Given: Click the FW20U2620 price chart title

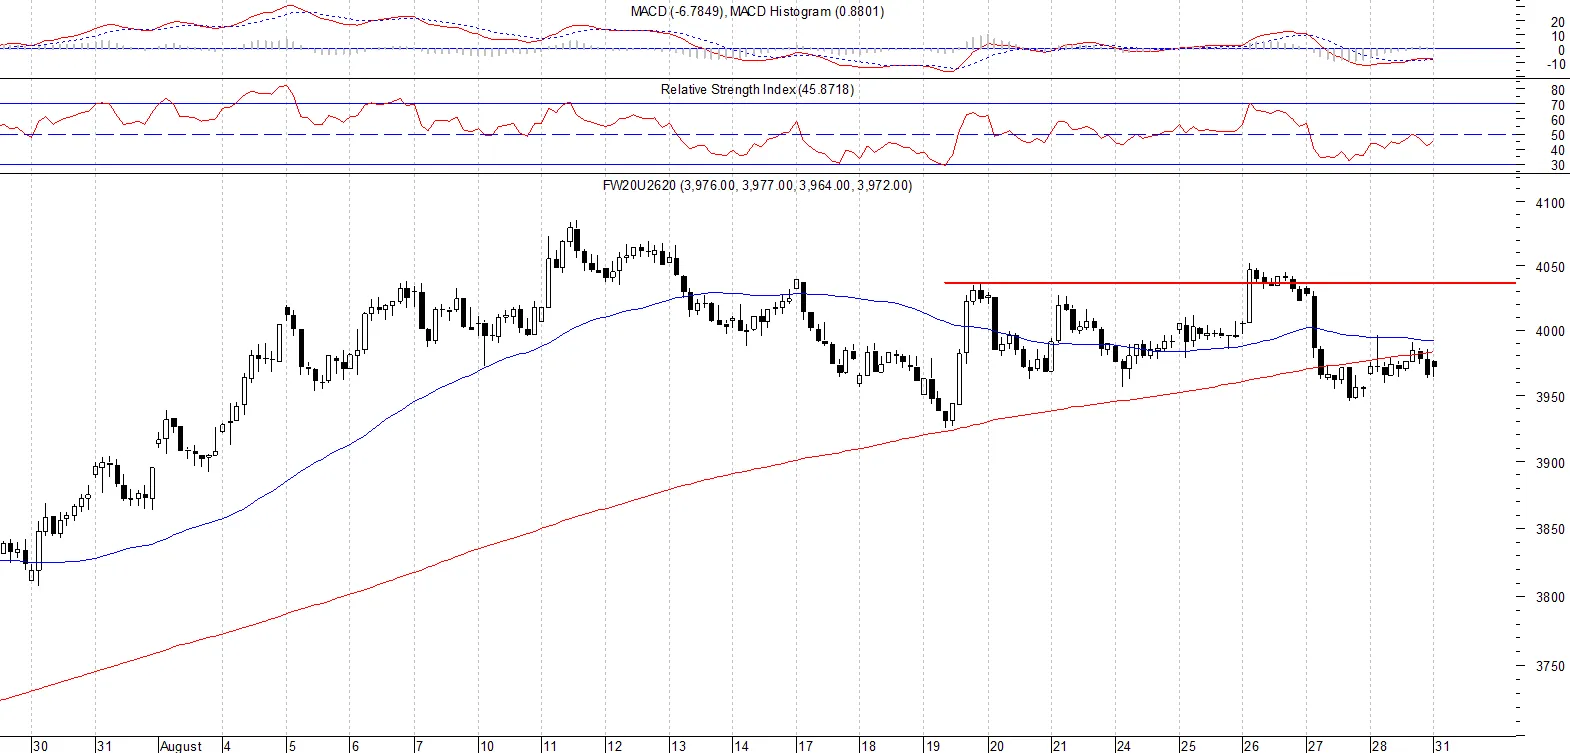Looking at the screenshot, I should [x=757, y=186].
